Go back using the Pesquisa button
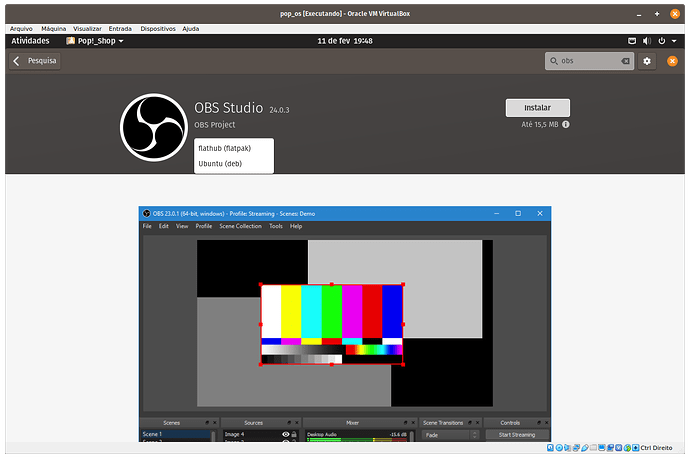The image size is (690, 458). [x=35, y=61]
